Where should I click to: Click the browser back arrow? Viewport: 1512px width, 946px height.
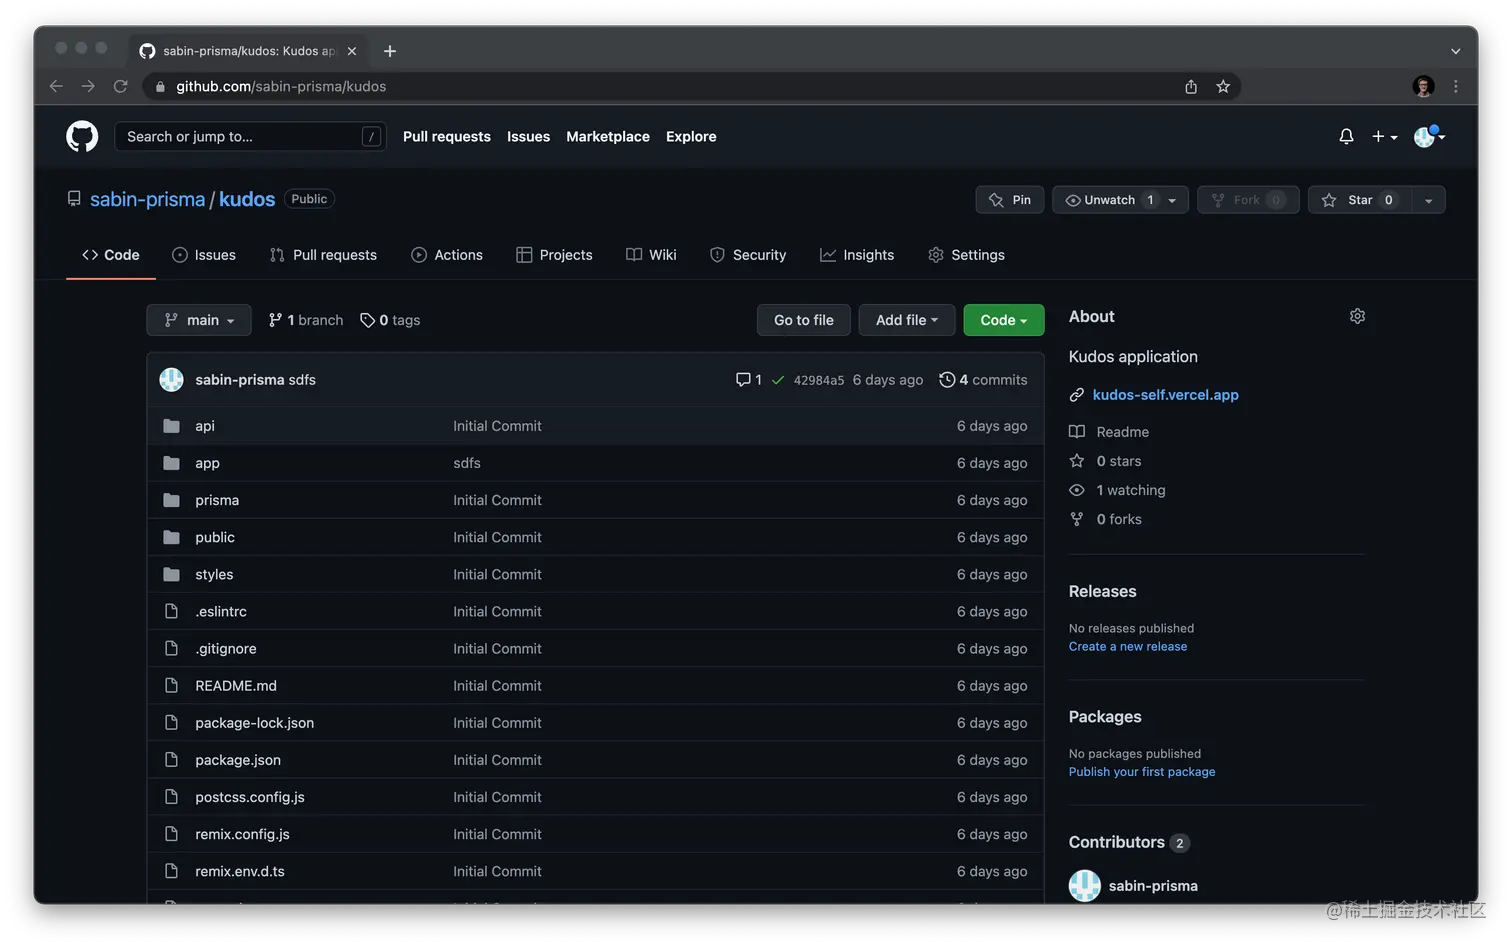(56, 86)
